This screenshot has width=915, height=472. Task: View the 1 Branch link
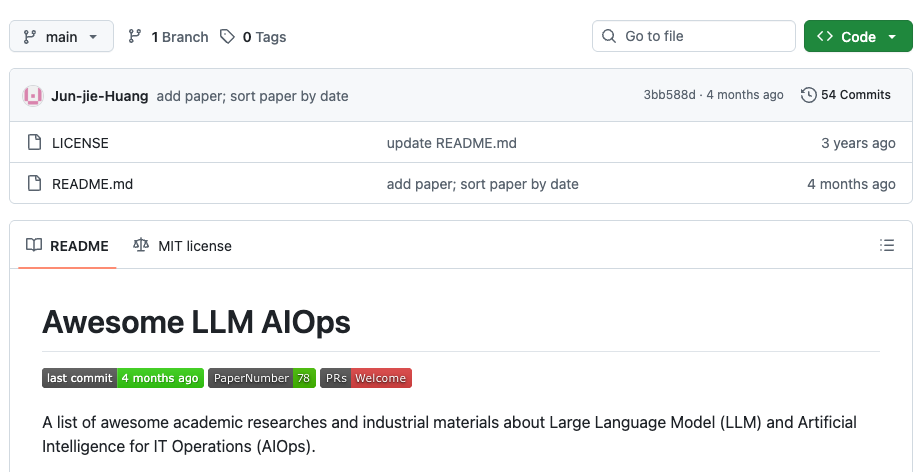click(x=168, y=37)
